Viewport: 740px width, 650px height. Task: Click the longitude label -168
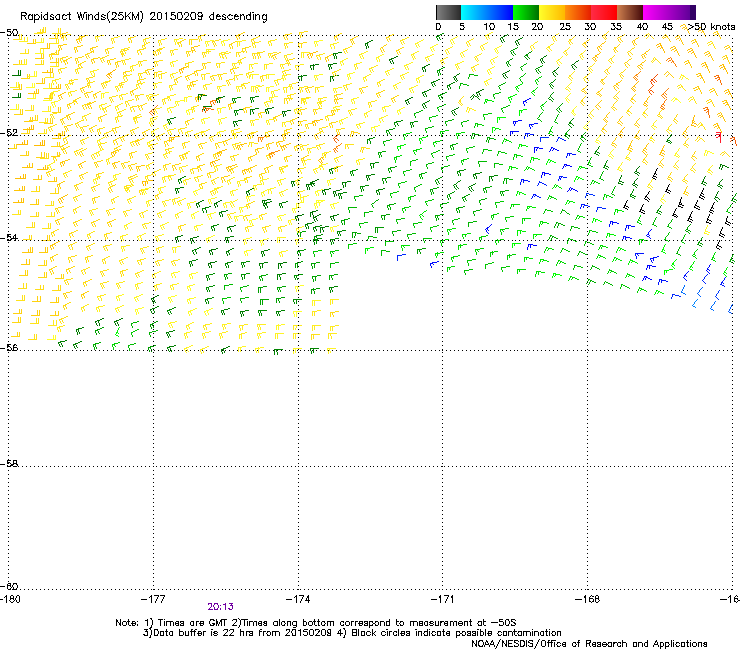pyautogui.click(x=588, y=599)
